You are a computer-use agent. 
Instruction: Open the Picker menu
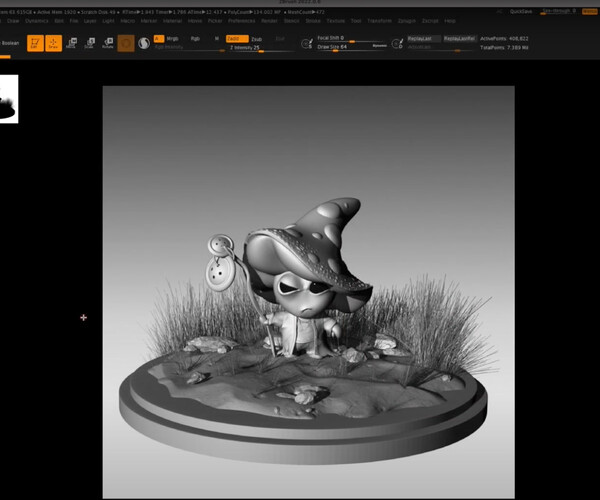point(215,21)
